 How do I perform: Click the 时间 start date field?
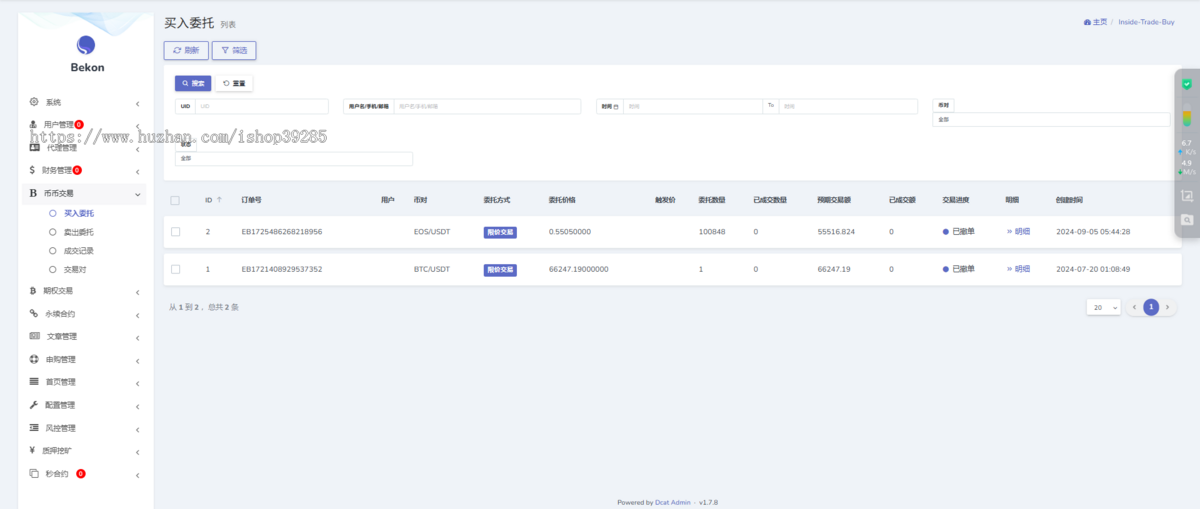[x=692, y=106]
